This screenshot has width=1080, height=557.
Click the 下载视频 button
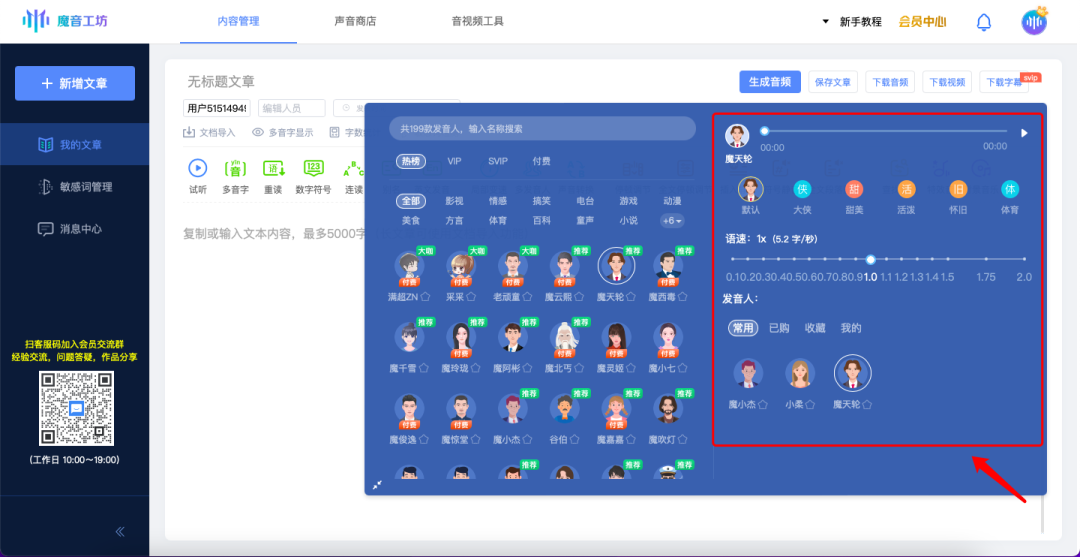(x=947, y=81)
